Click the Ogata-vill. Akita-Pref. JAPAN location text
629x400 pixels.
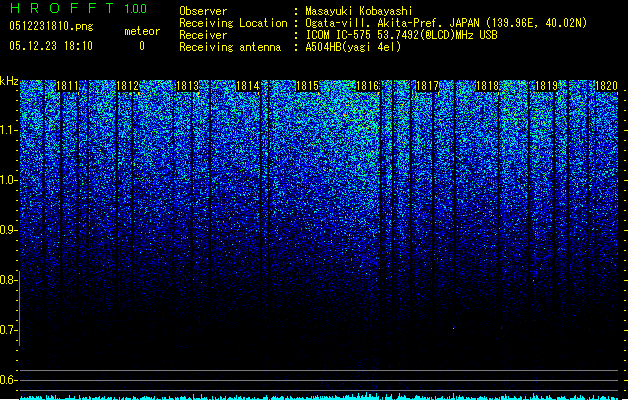pos(446,23)
